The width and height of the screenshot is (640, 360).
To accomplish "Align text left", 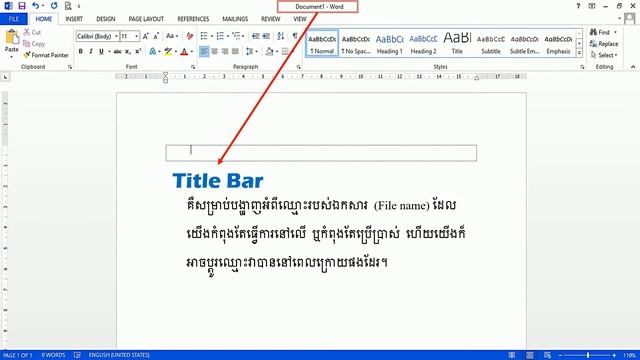I will pos(204,51).
